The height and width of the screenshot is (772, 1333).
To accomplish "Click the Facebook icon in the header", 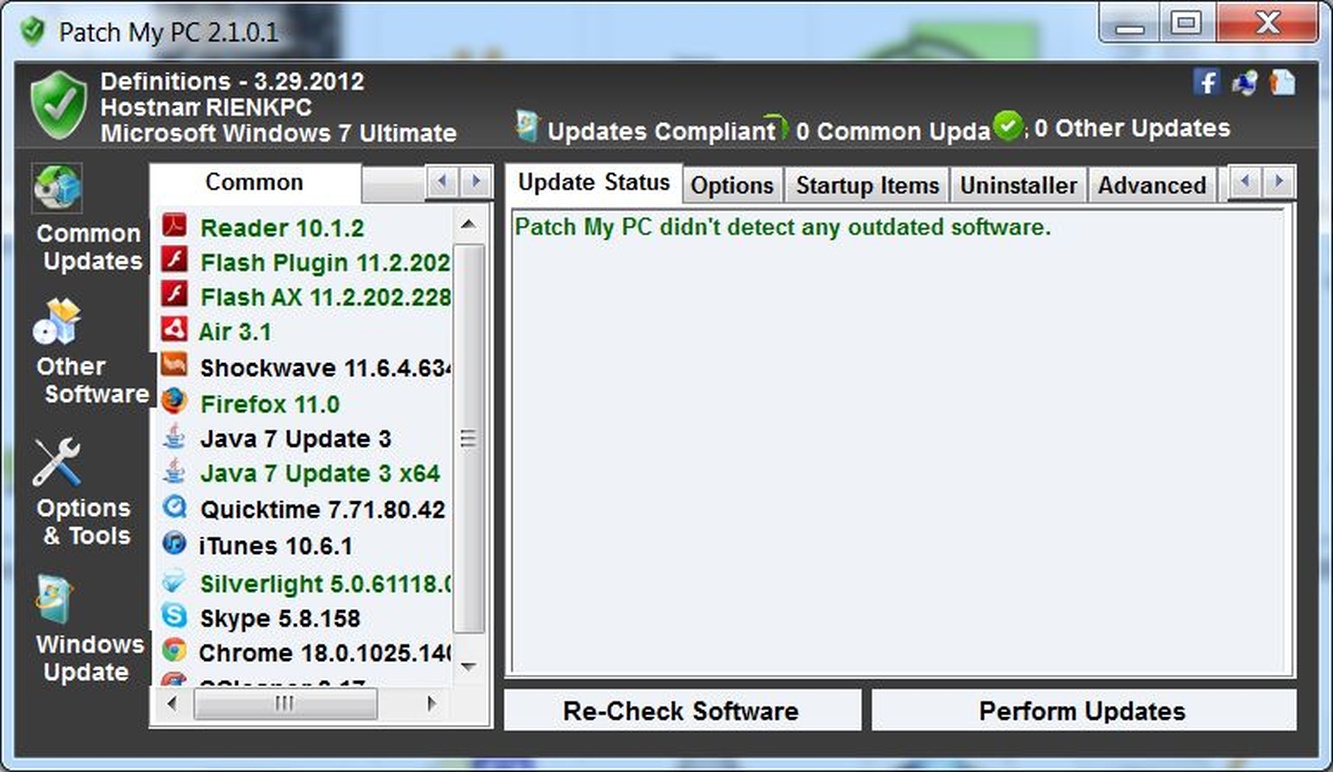I will [1207, 82].
